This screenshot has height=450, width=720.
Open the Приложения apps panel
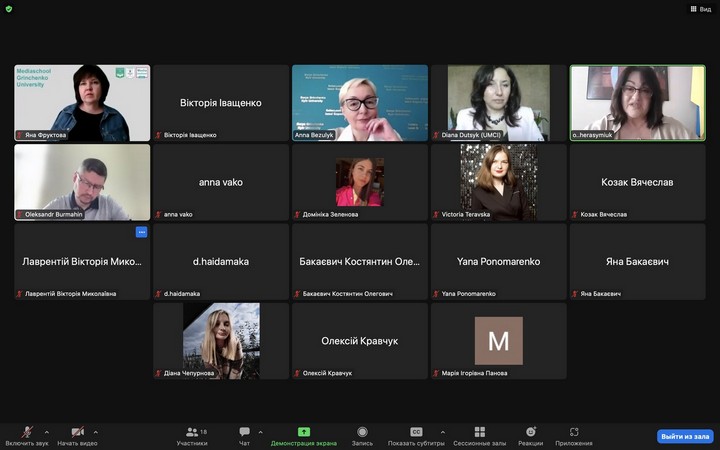(574, 435)
